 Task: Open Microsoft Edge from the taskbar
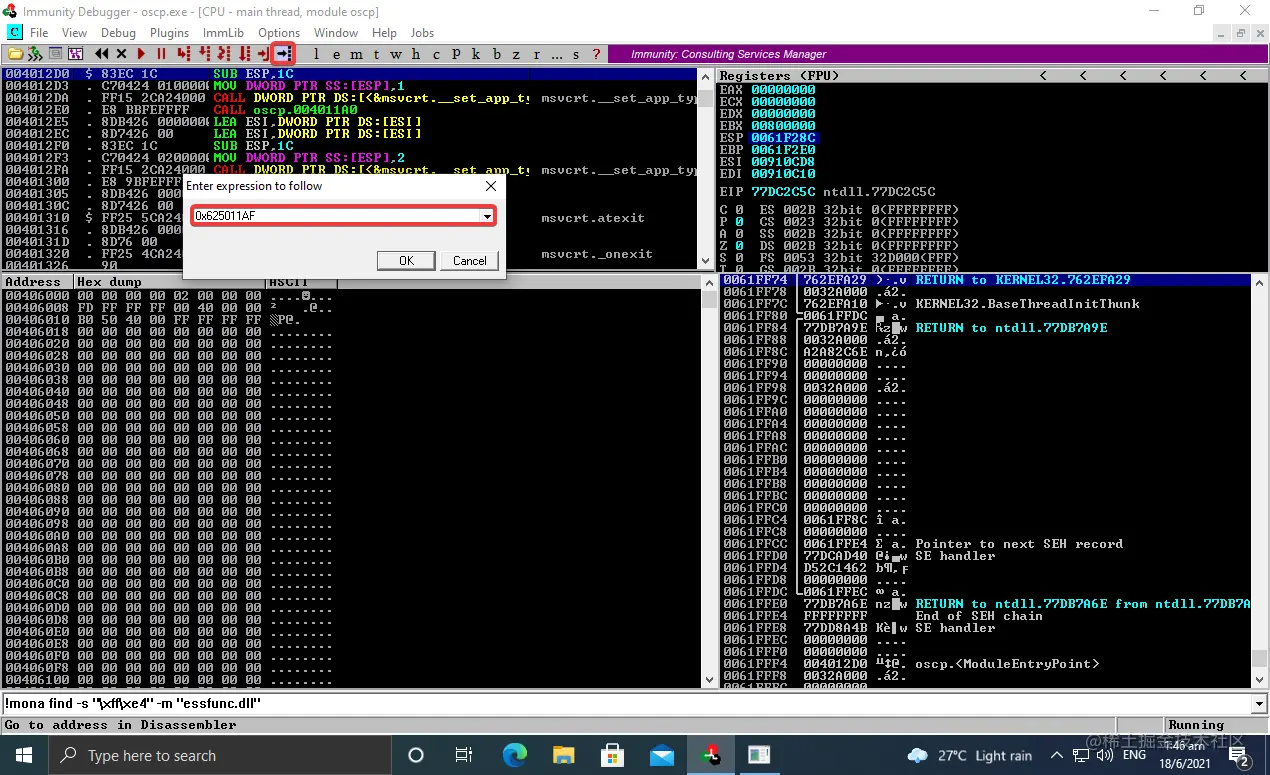click(x=513, y=755)
